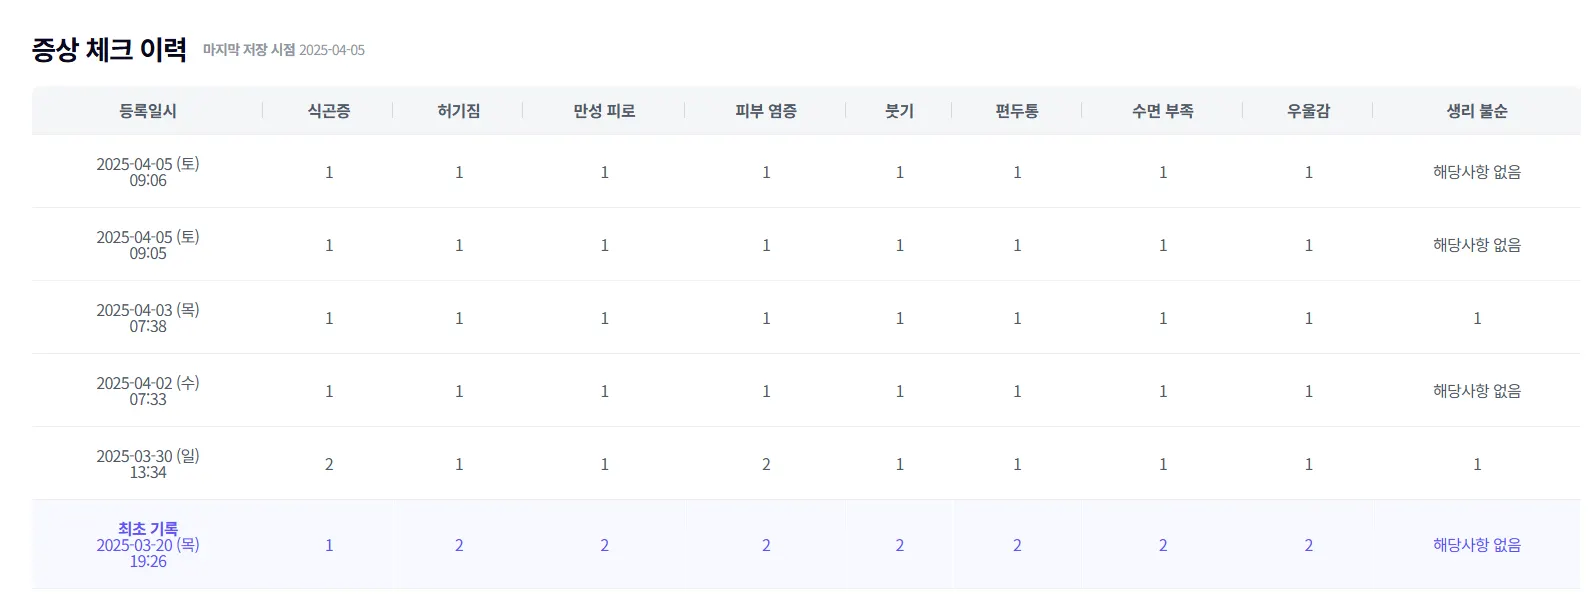Image resolution: width=1591 pixels, height=611 pixels.
Task: Select the 허기짐 column header
Action: click(458, 111)
